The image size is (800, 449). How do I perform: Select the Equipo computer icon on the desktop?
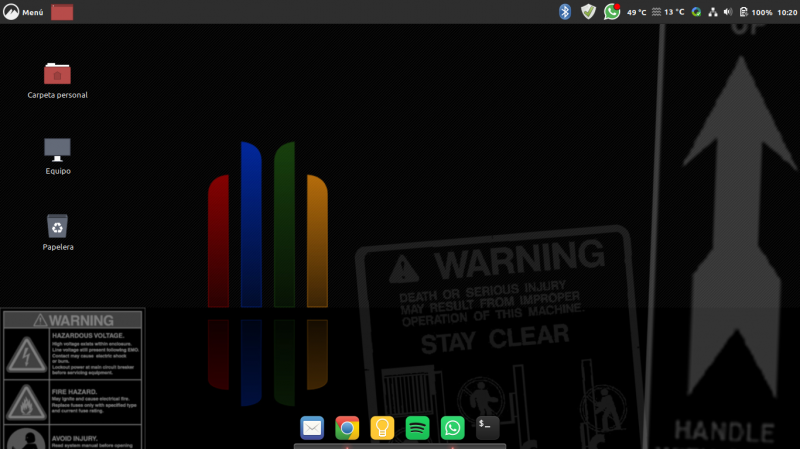[57, 149]
